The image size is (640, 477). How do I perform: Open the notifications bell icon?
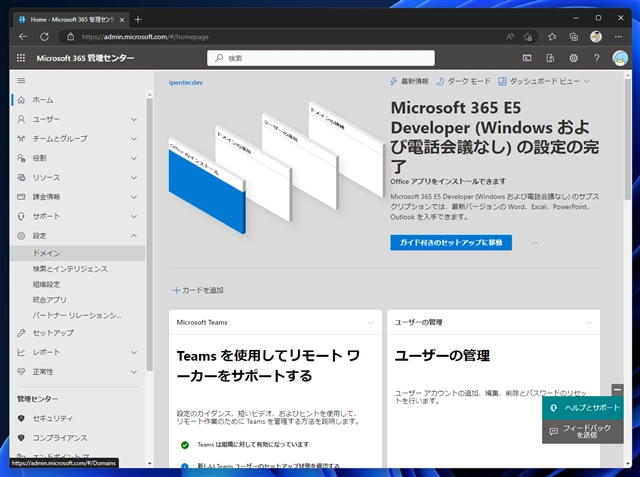(x=551, y=58)
